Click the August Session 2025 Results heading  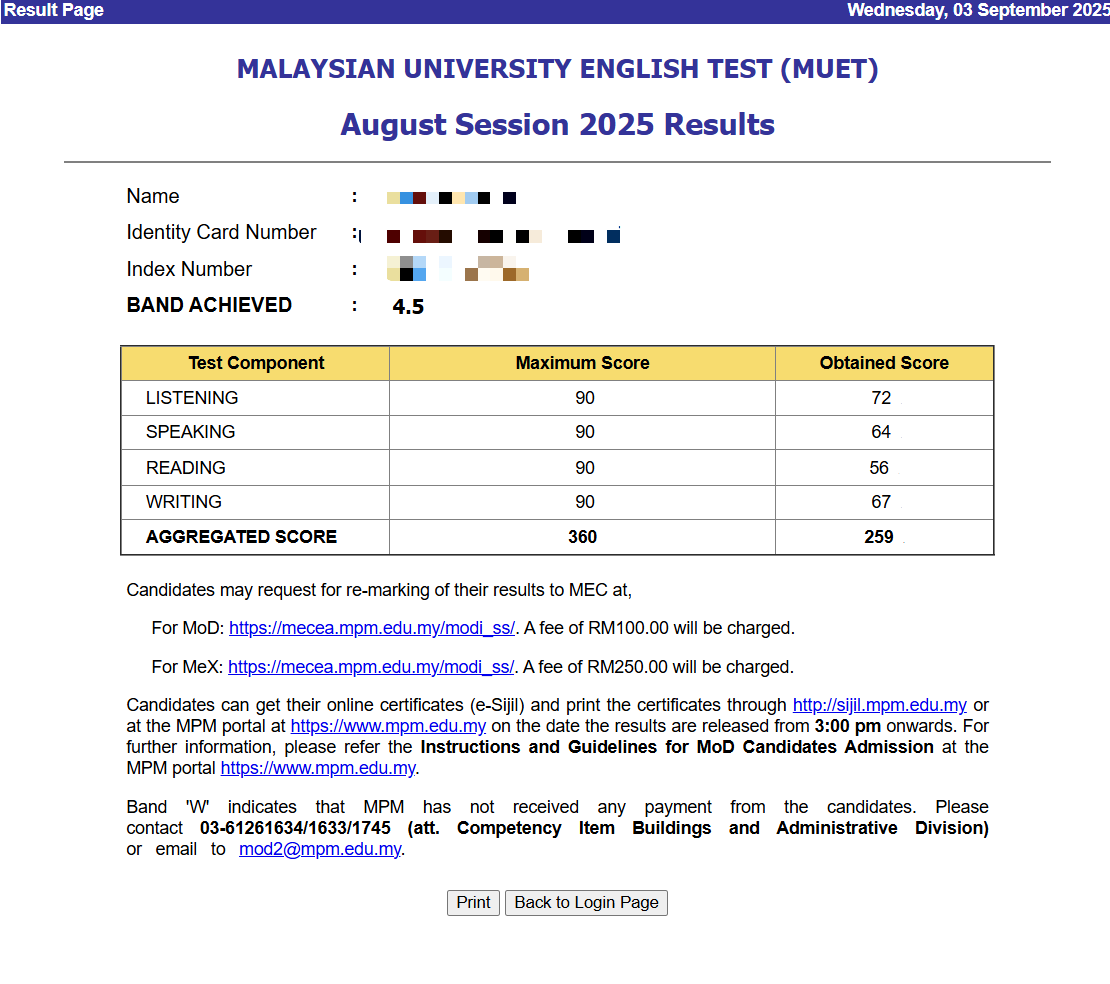click(557, 125)
